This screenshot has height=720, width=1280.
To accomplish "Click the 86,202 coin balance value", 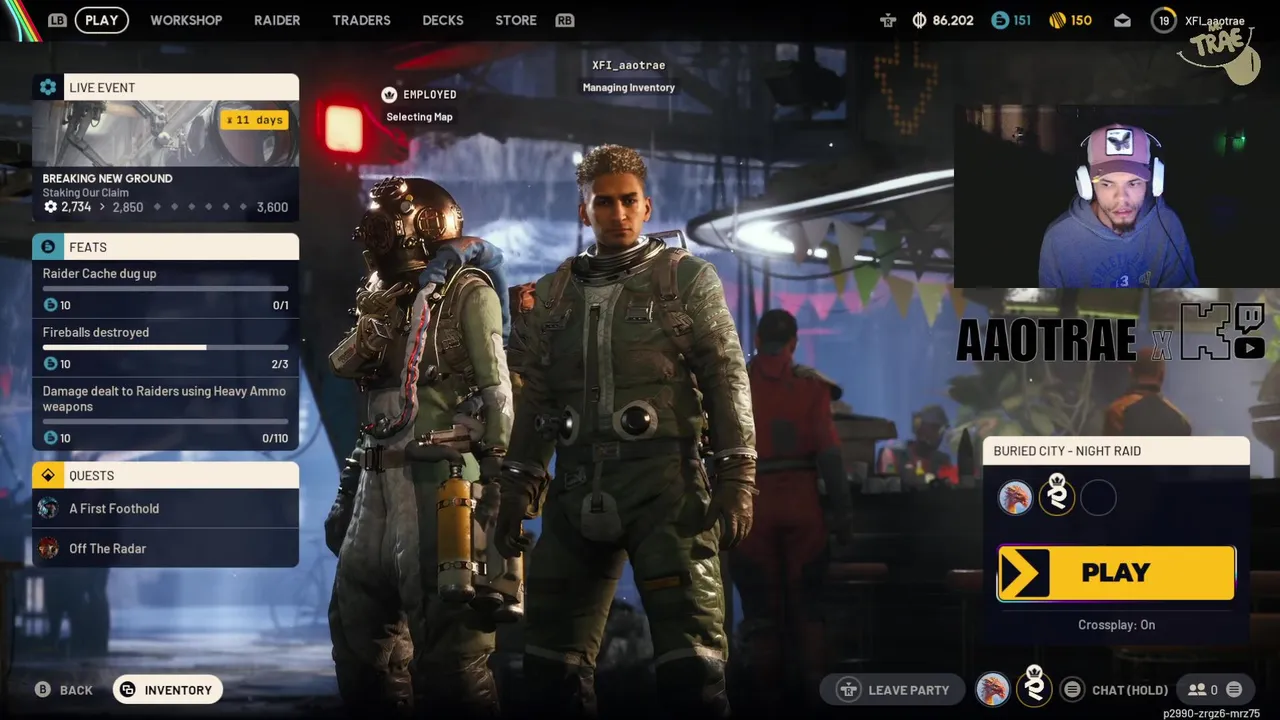I will (952, 20).
